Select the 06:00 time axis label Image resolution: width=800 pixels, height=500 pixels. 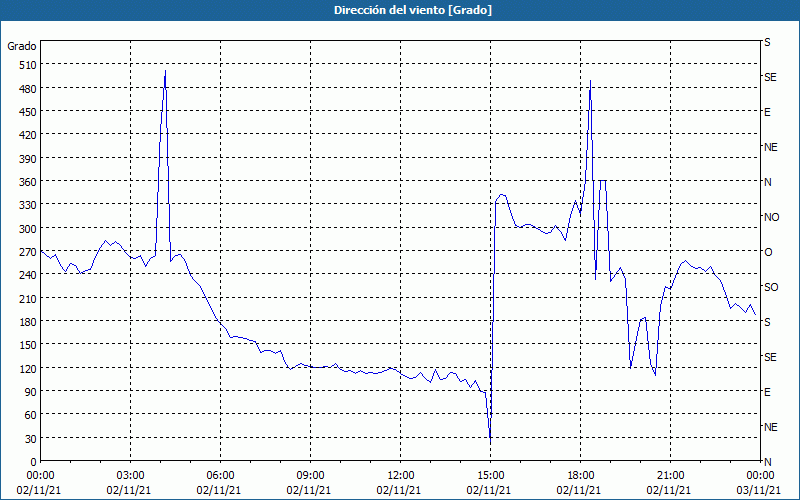point(220,476)
